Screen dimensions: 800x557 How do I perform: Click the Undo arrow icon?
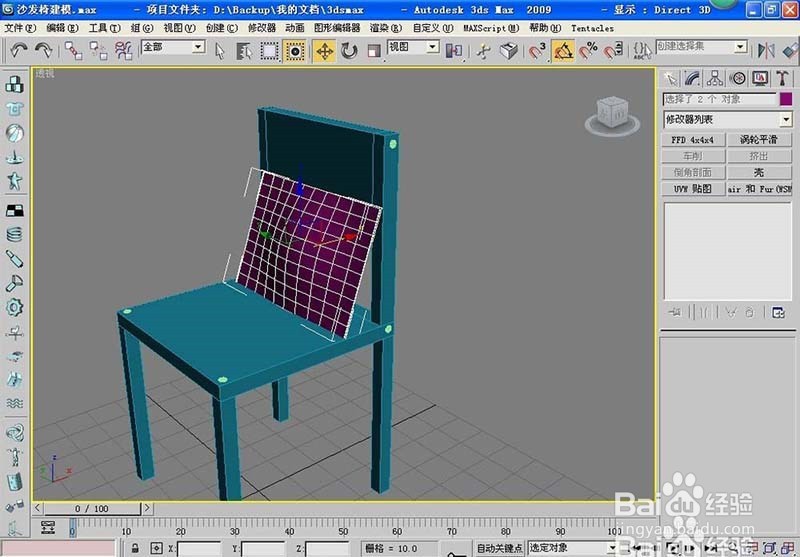tap(19, 50)
